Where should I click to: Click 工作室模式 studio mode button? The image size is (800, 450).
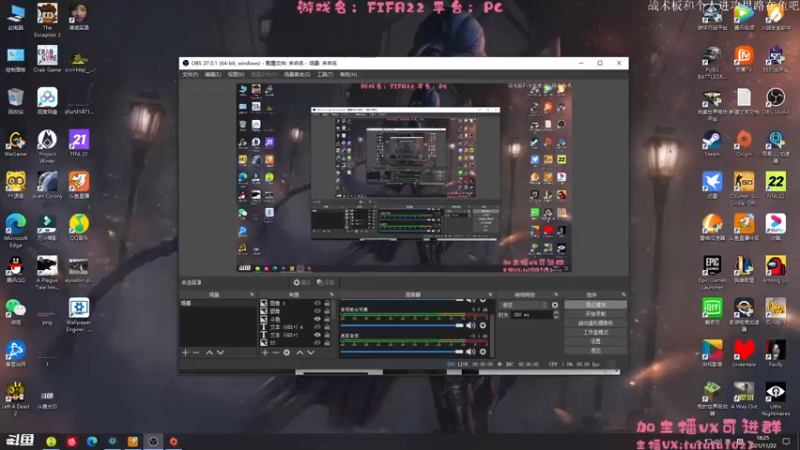[x=595, y=332]
